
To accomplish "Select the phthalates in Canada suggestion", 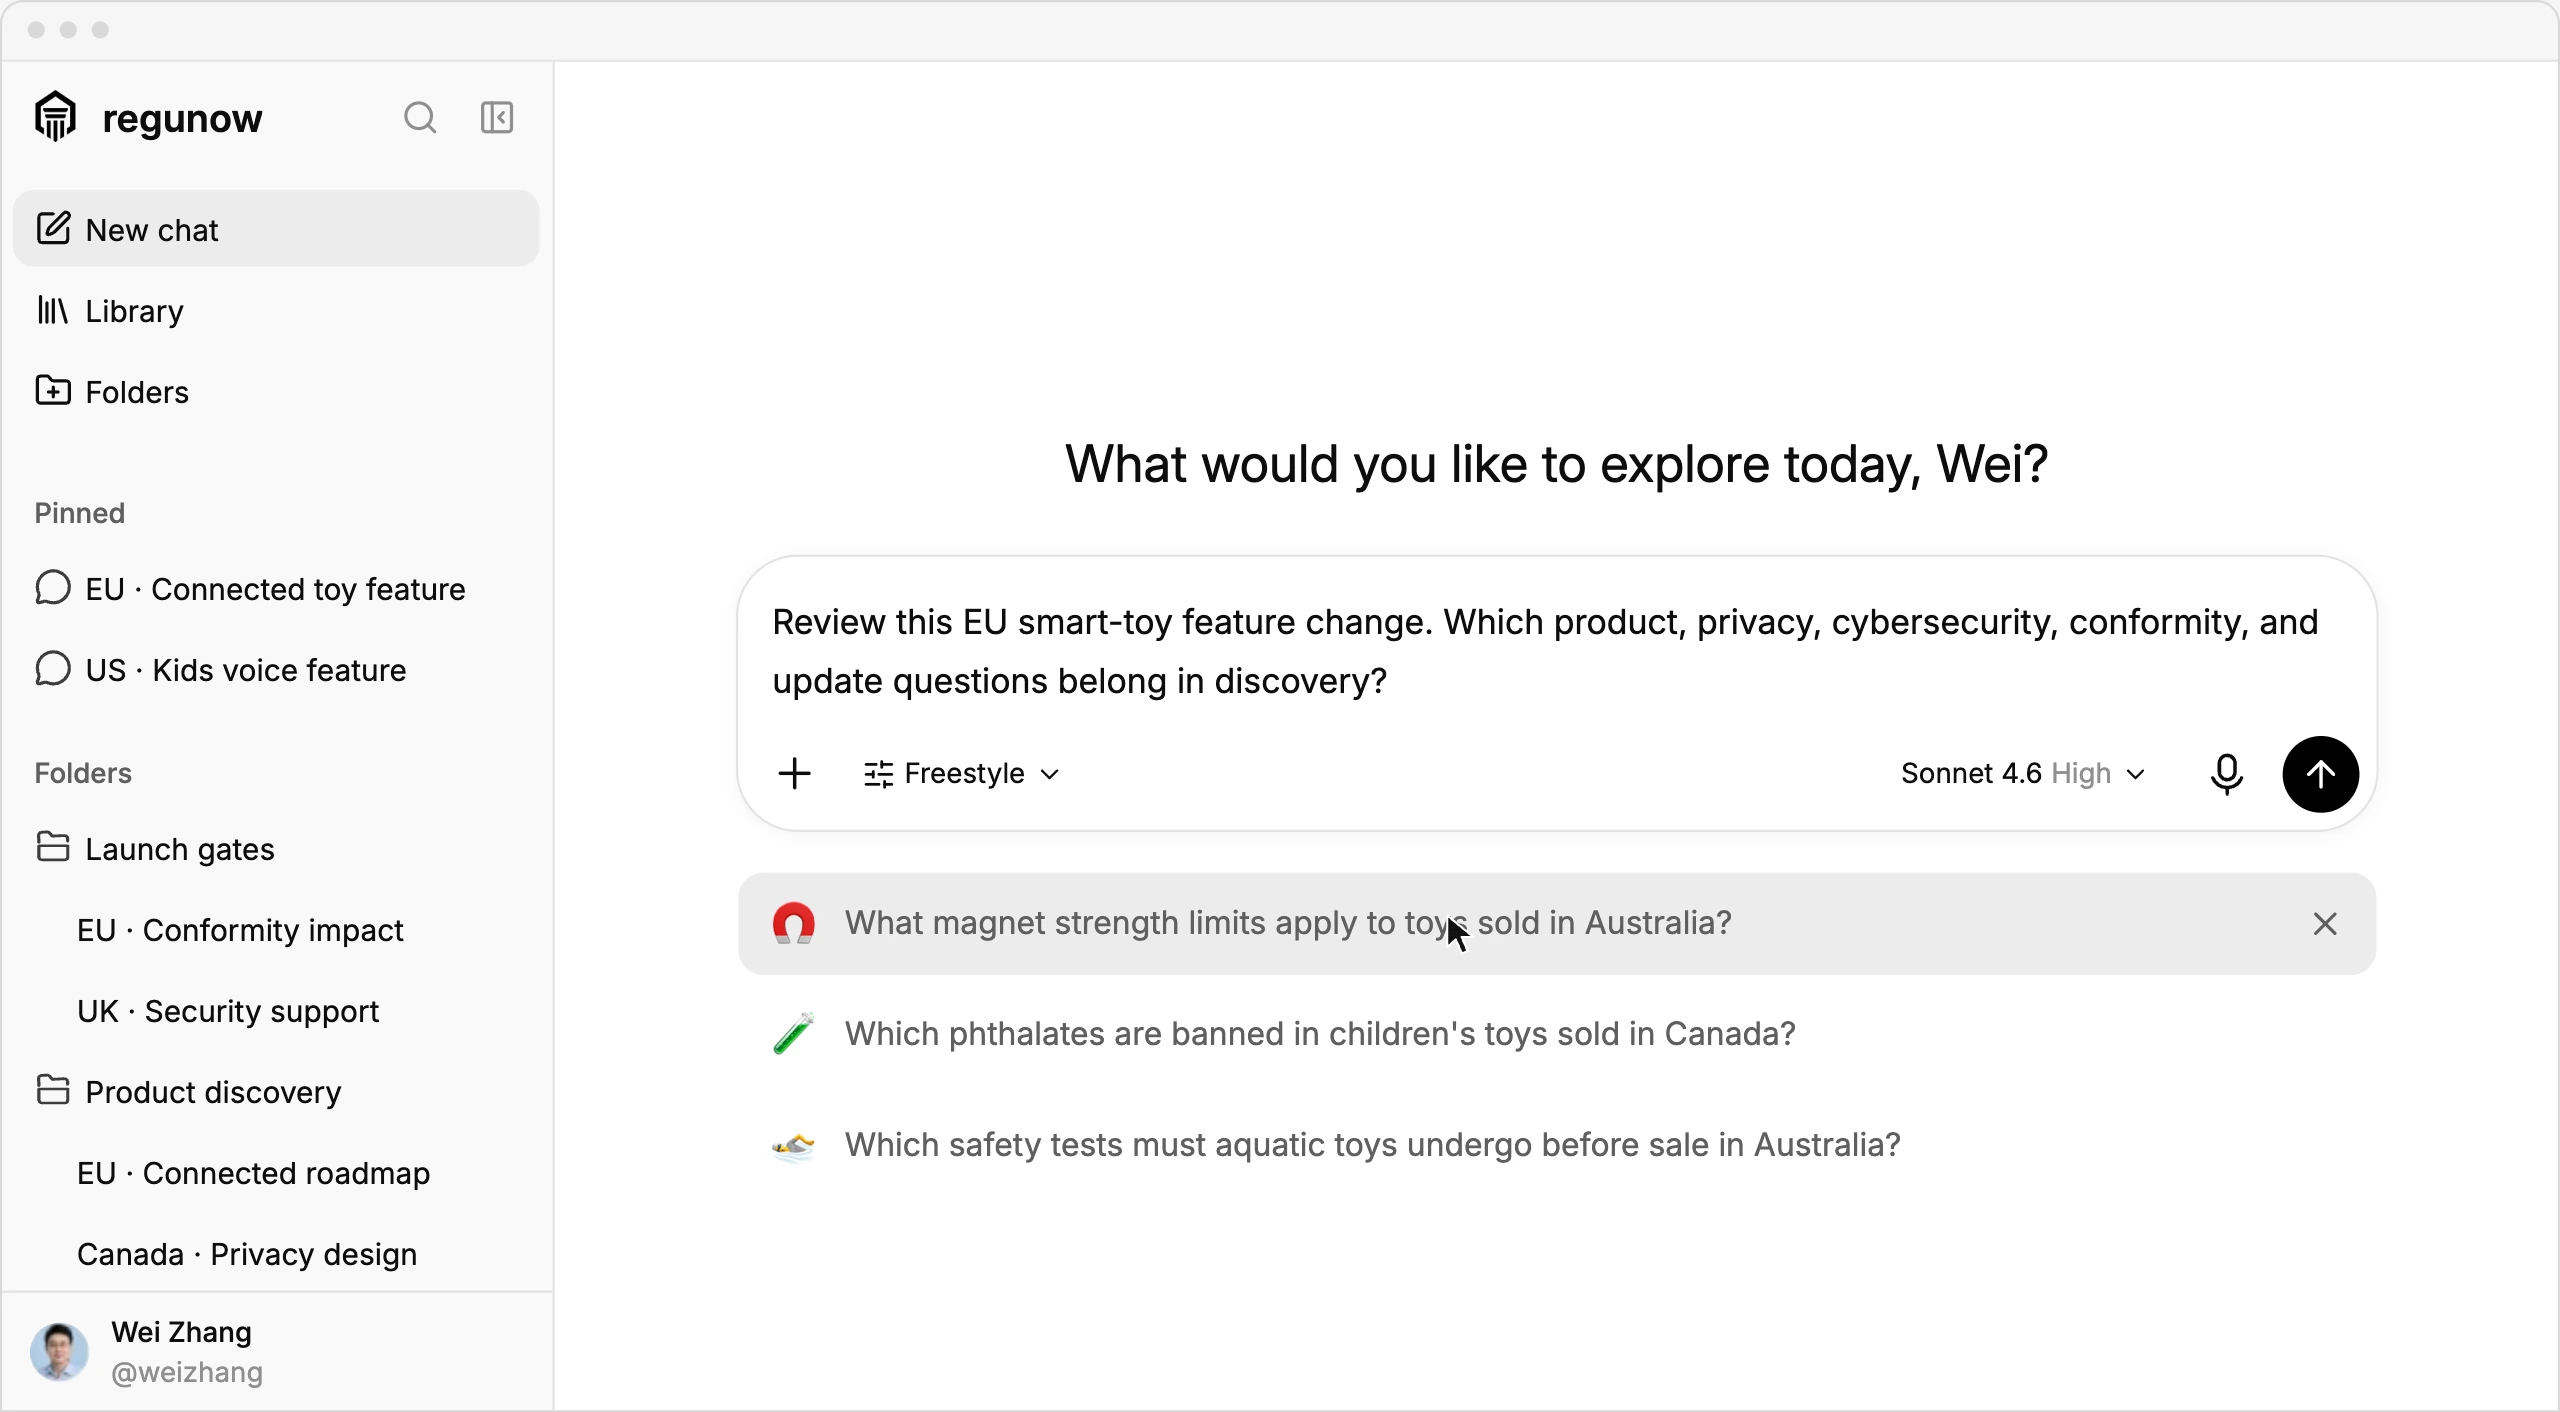I will (1320, 1034).
